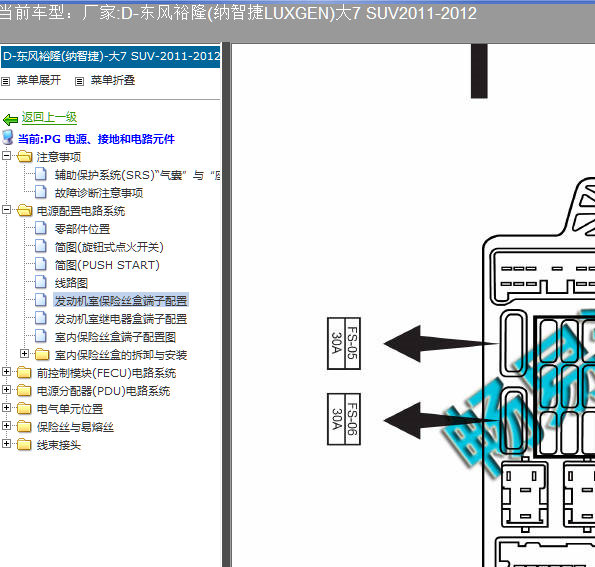This screenshot has width=595, height=567.
Task: Select the 电源分配器(PDU)电路系统 folder label
Action: tap(104, 391)
